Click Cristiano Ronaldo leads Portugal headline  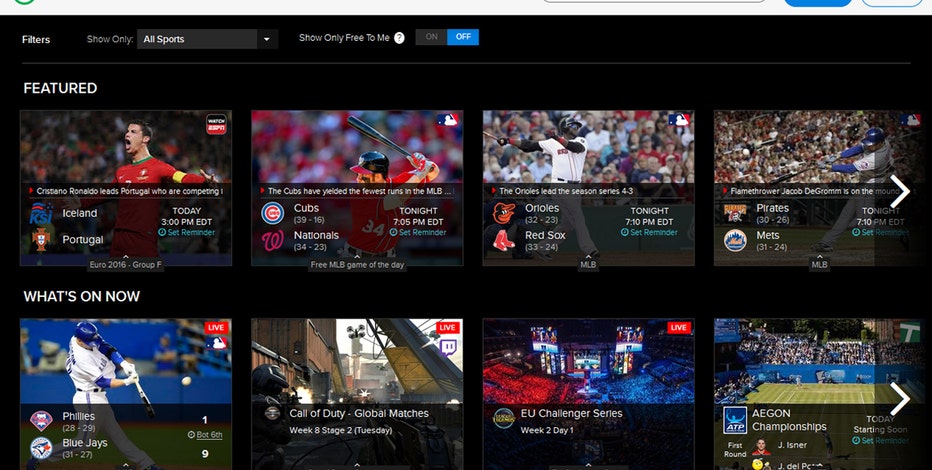(x=129, y=191)
